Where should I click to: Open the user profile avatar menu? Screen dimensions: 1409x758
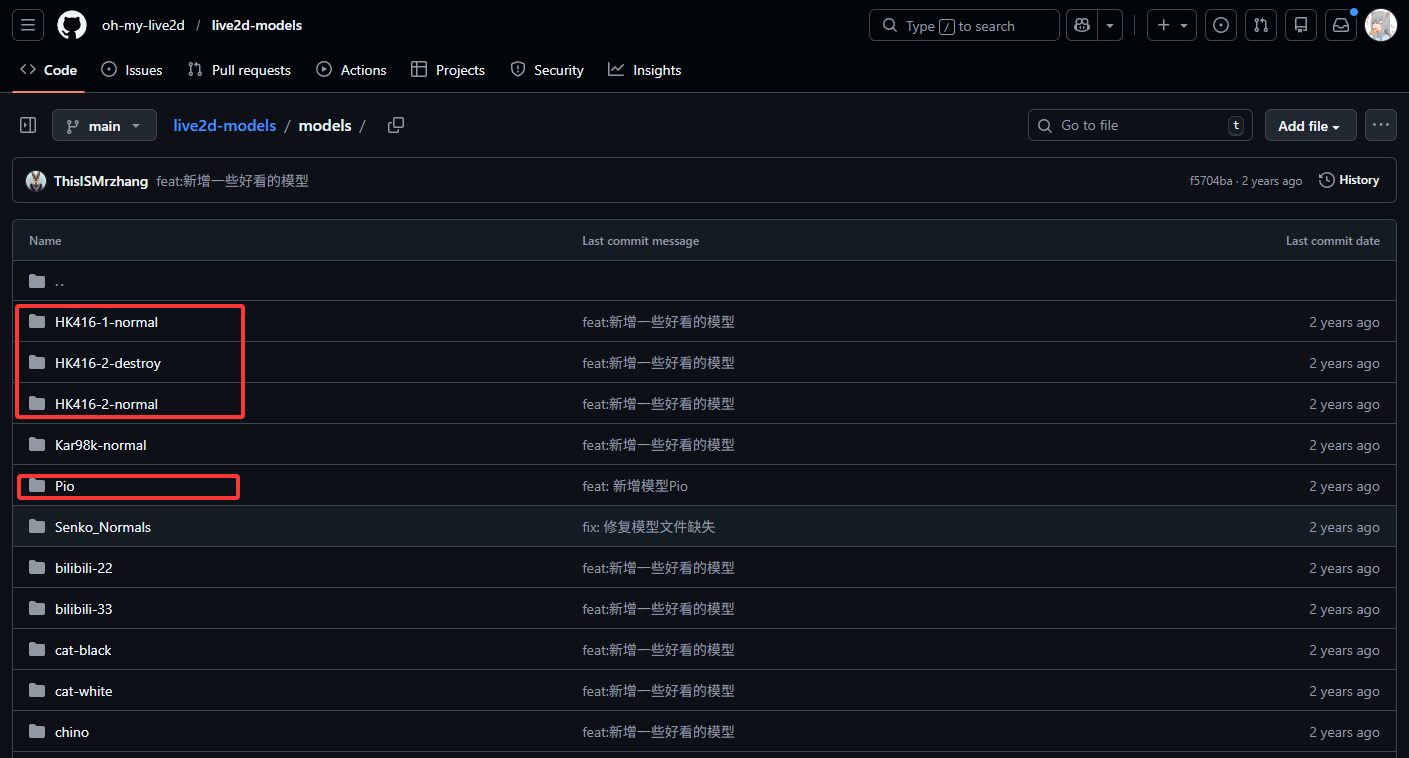click(1380, 25)
